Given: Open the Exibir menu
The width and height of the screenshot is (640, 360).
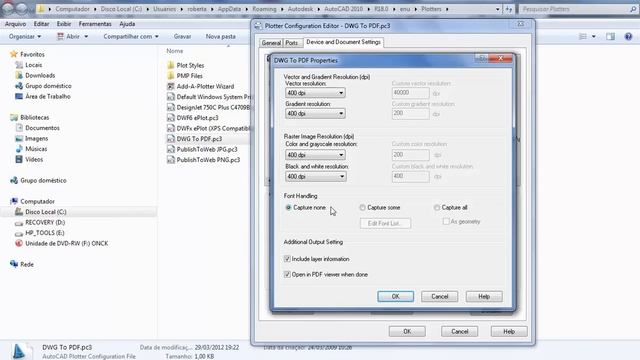Looking at the screenshot, I should coord(64,24).
